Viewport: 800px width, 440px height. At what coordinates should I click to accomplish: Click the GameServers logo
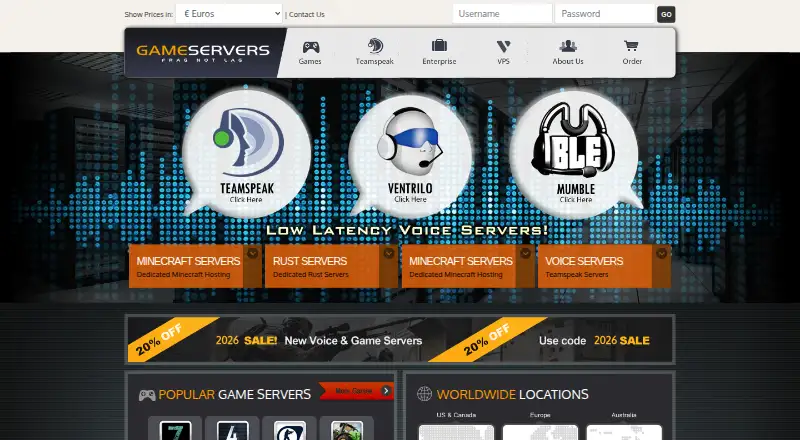(203, 53)
